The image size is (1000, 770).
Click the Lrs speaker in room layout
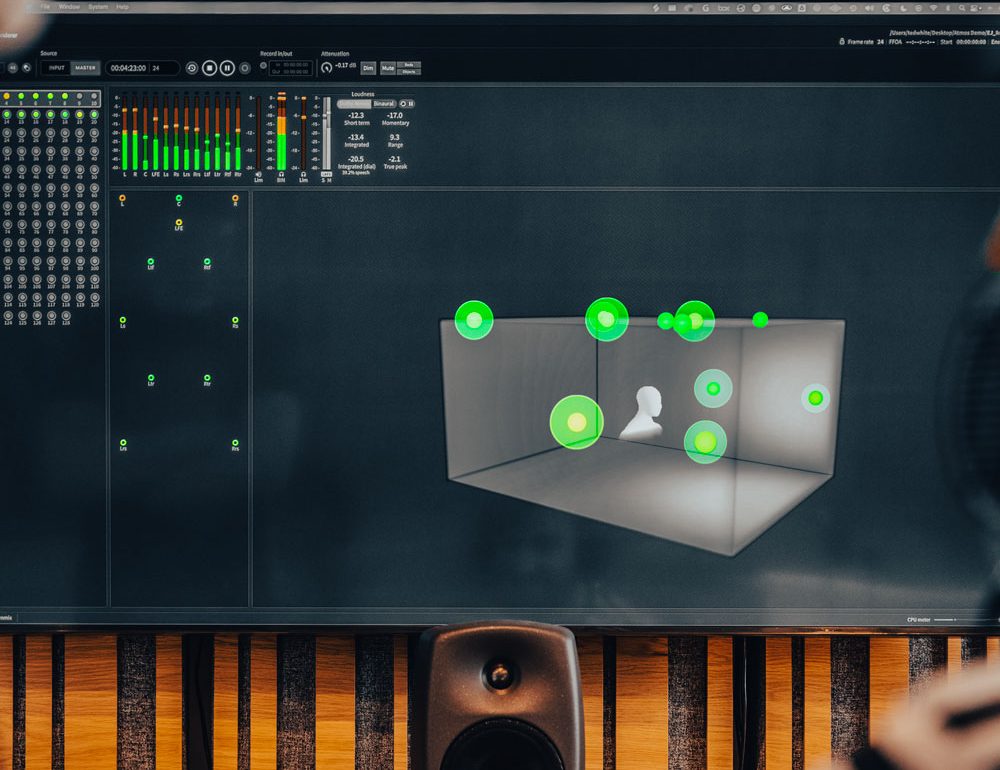coord(122,443)
